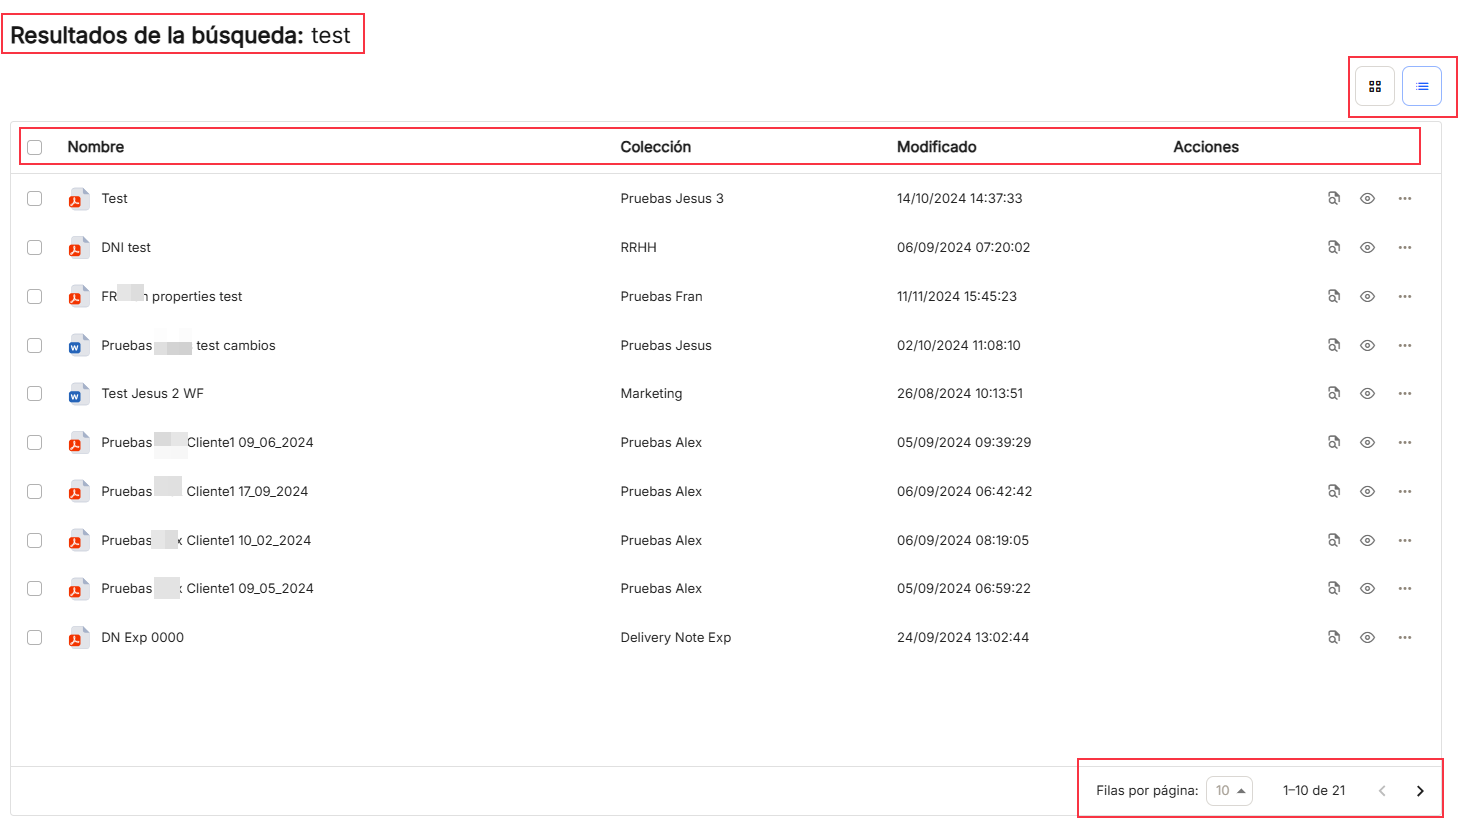Open more actions for properties test row
Viewport: 1479px width, 830px height.
[1405, 296]
